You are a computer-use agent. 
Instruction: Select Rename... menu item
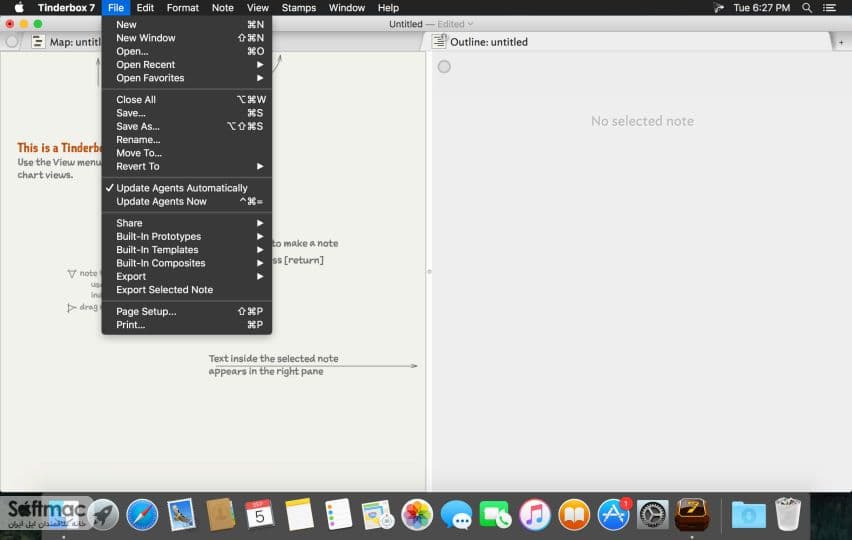pos(186,140)
